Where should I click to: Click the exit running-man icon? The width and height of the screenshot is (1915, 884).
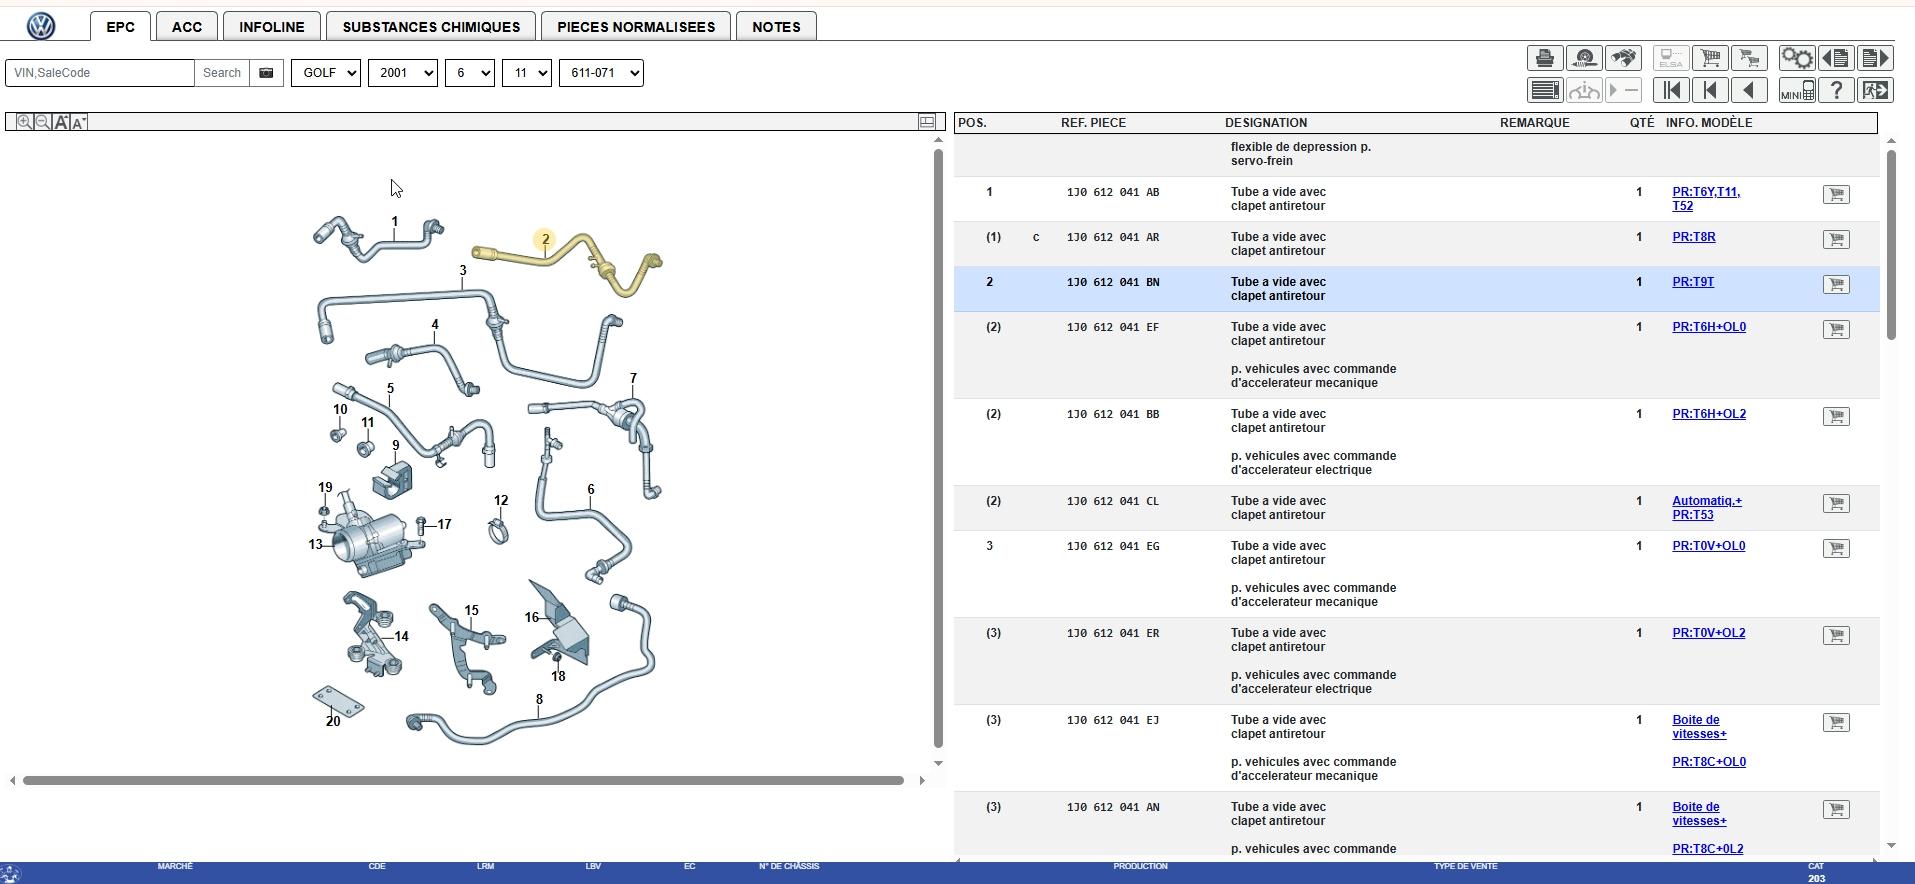tap(1875, 90)
